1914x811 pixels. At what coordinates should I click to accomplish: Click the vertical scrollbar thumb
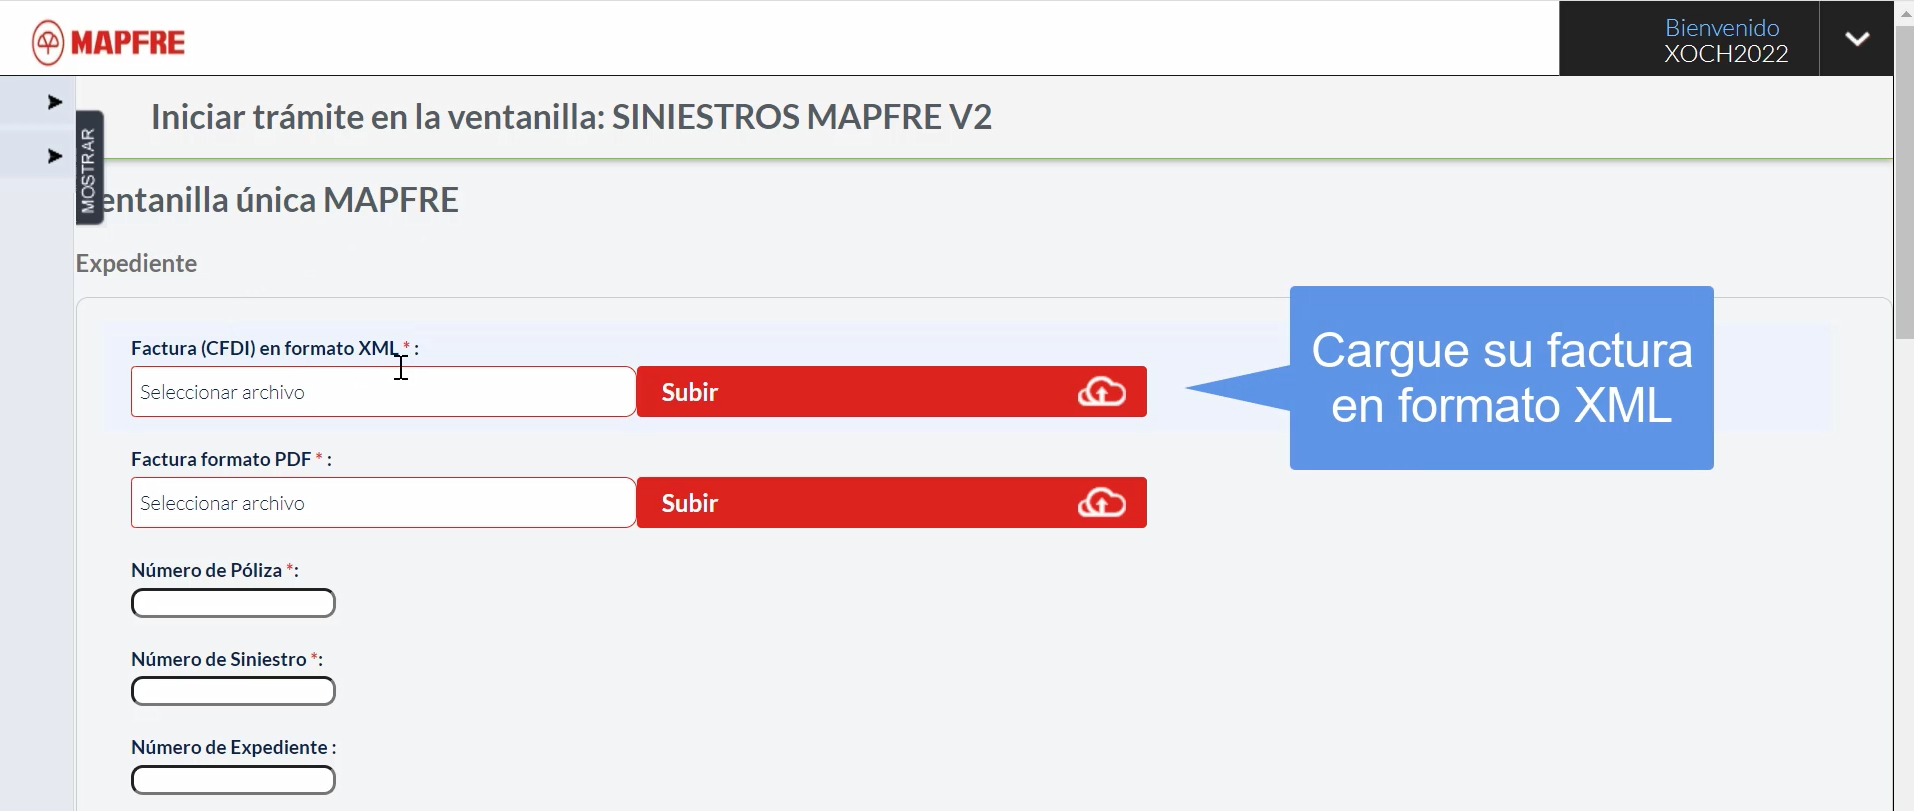1904,180
